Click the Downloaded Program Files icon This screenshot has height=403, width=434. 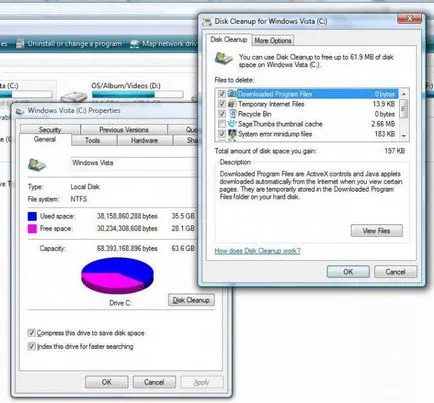click(x=232, y=94)
